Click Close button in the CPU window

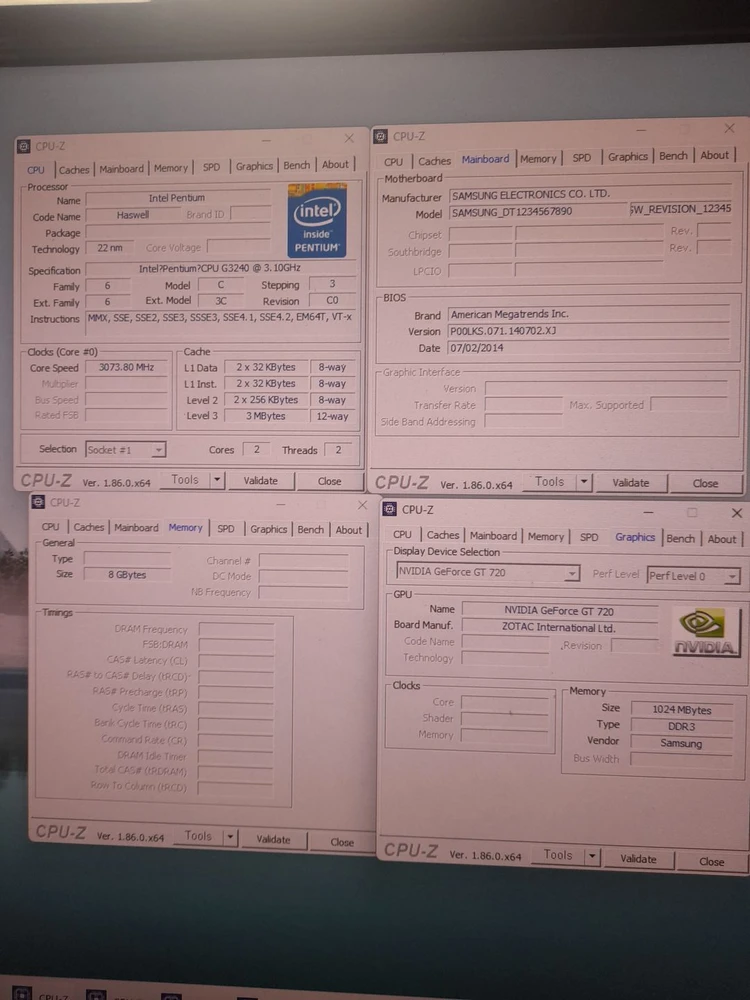tap(330, 482)
